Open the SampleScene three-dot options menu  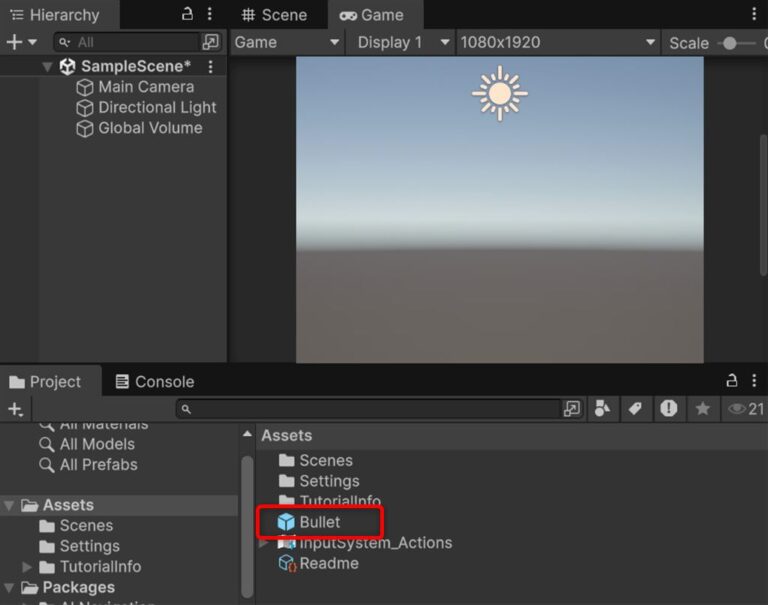211,66
